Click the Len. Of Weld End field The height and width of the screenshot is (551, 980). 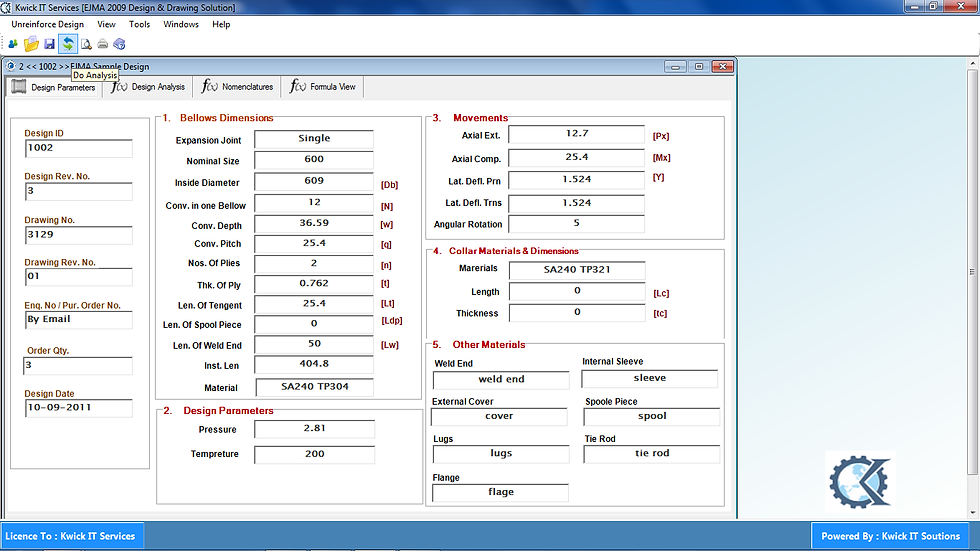[x=314, y=344]
